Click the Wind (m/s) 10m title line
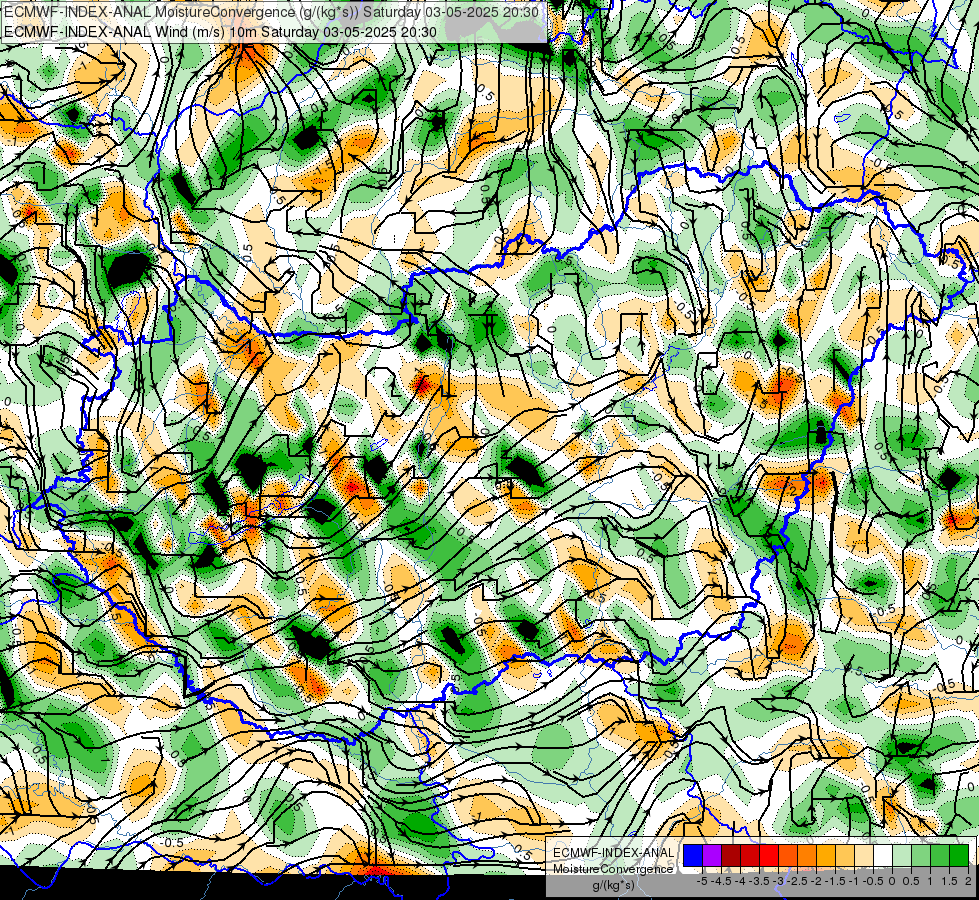 [220, 32]
